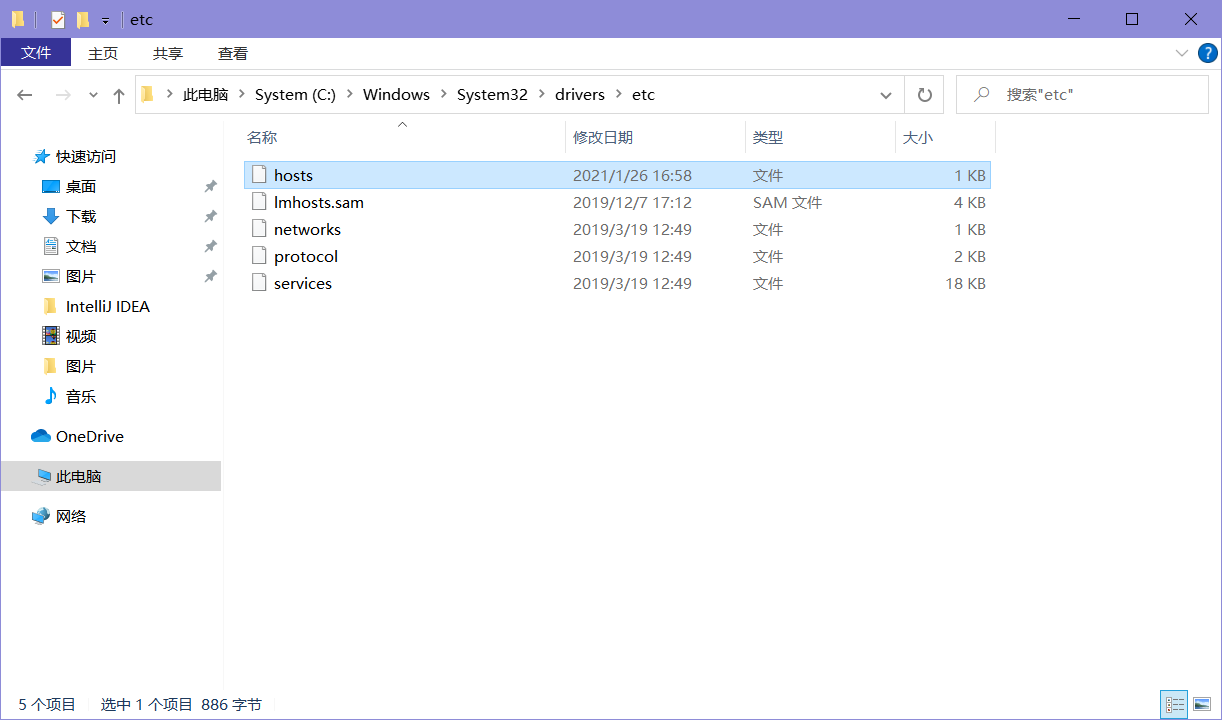
Task: Expand the chevron after System (C:) in path
Action: point(350,94)
